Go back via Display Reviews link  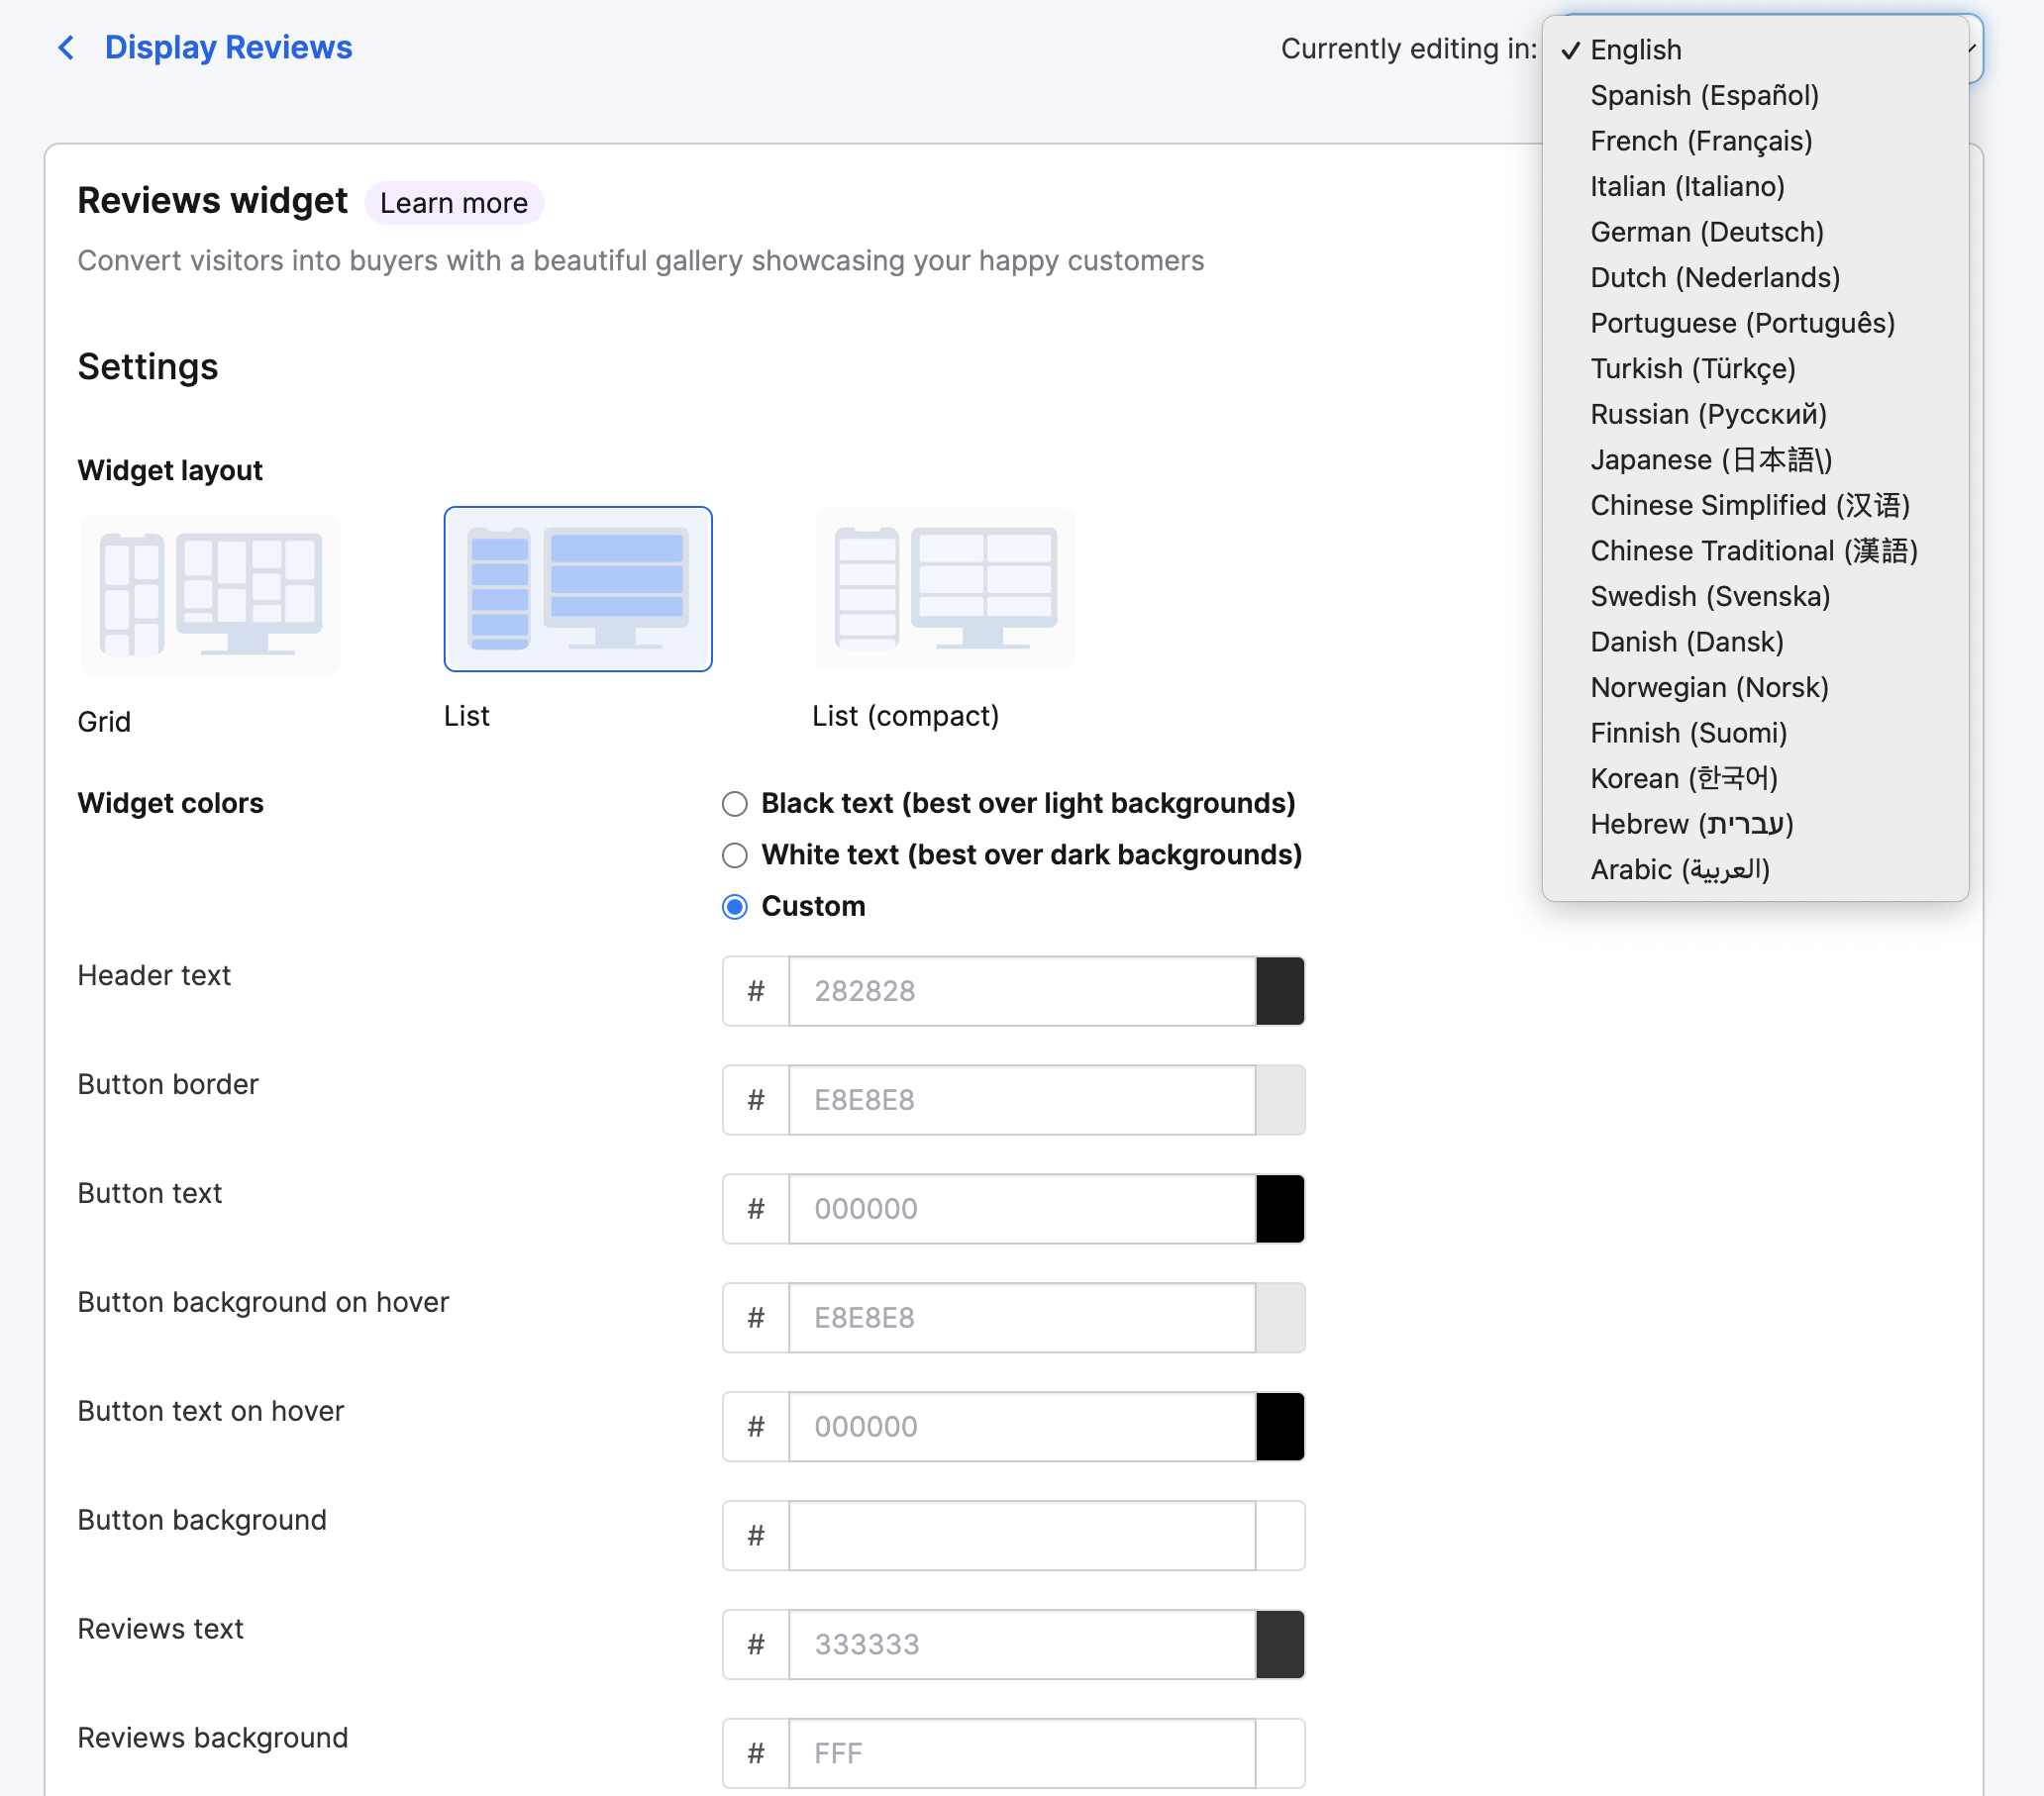coord(228,48)
